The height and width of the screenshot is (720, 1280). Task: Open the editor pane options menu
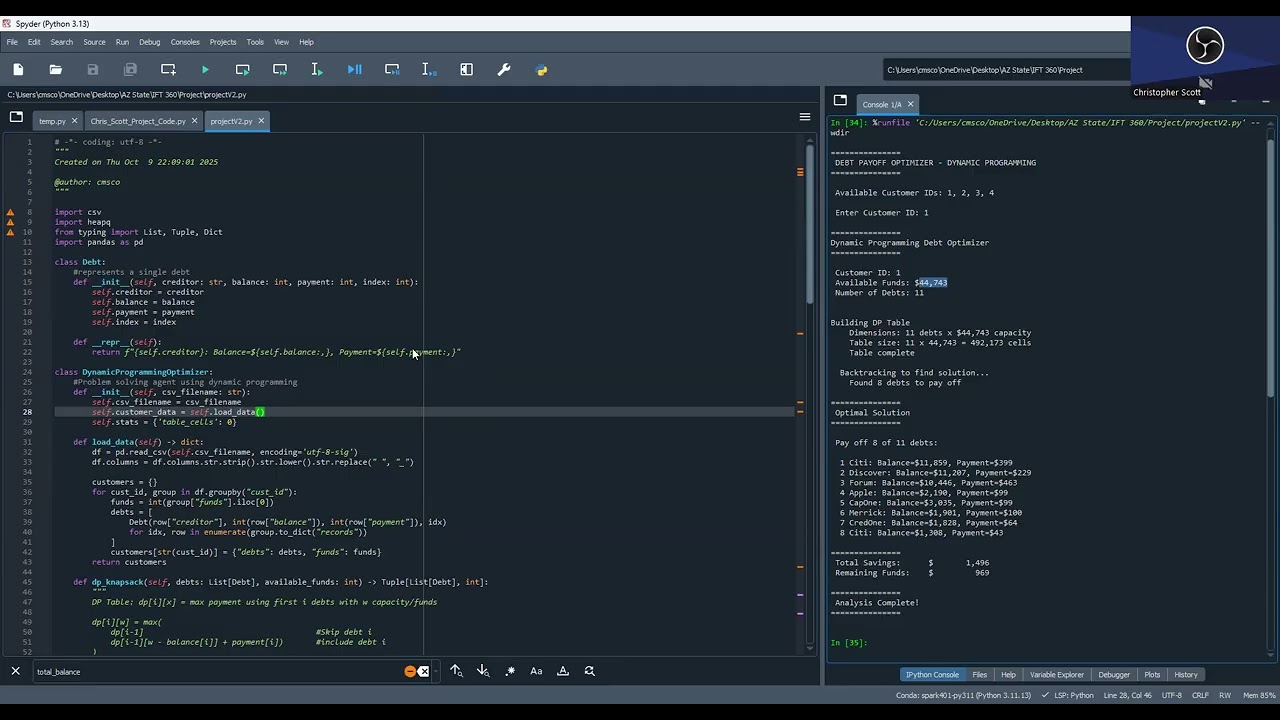[x=805, y=117]
